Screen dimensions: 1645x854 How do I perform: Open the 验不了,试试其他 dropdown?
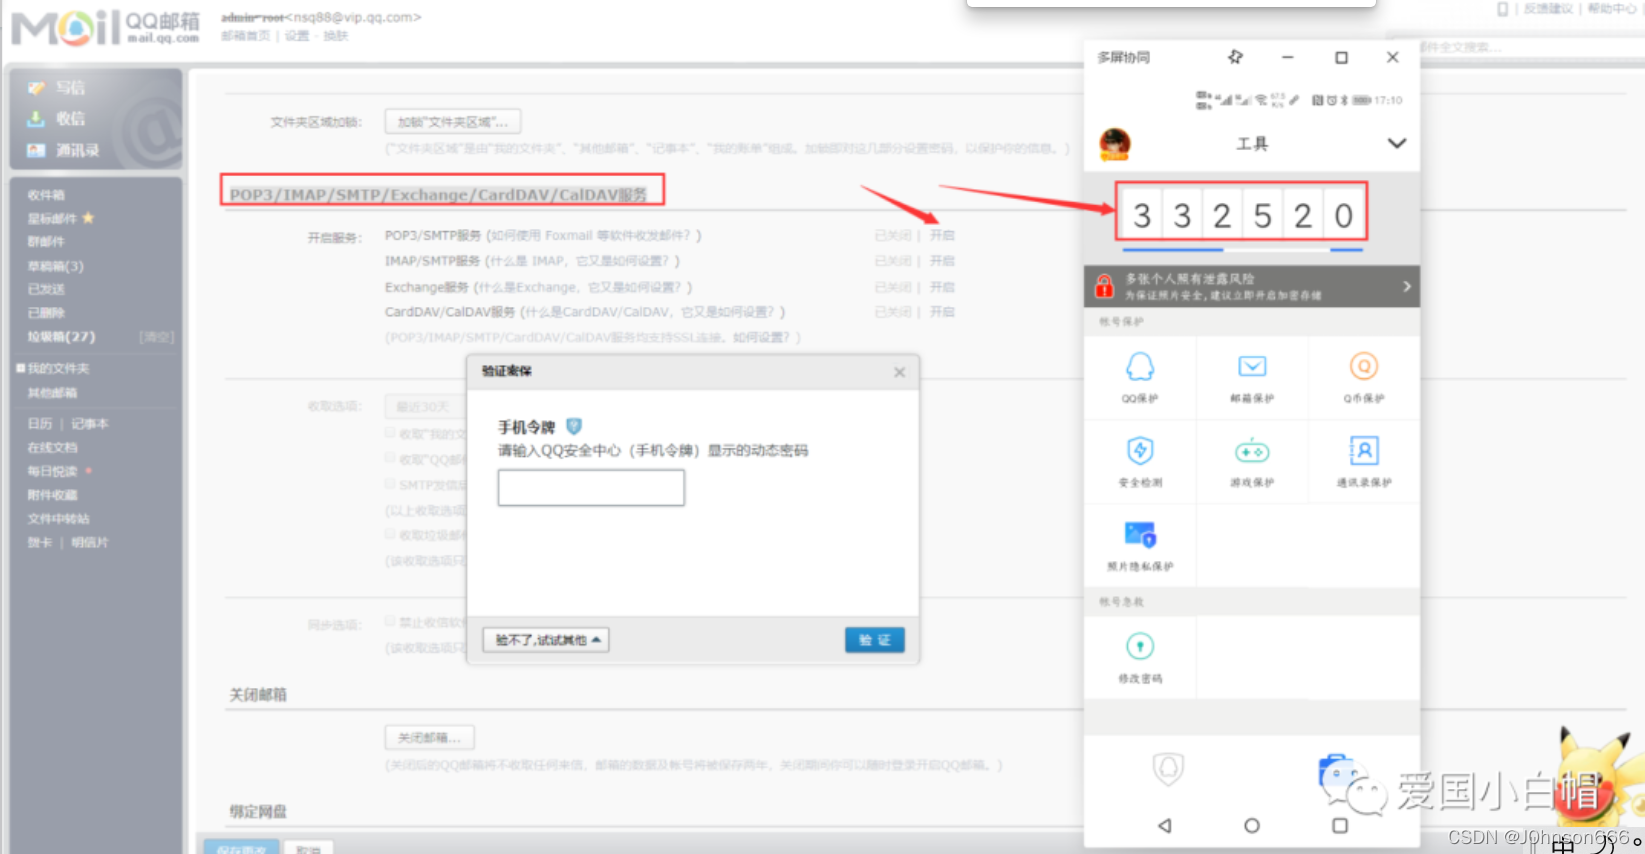pos(546,640)
